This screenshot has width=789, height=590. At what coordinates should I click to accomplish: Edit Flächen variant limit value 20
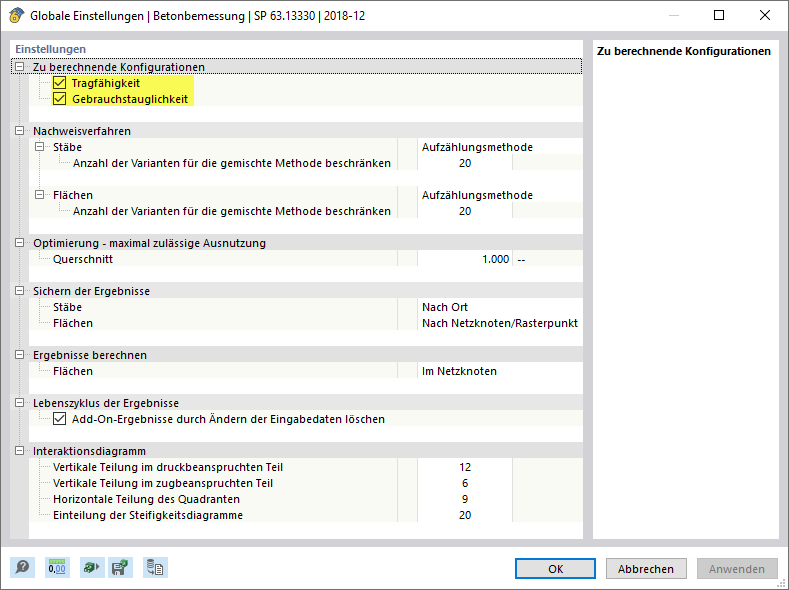click(x=464, y=211)
